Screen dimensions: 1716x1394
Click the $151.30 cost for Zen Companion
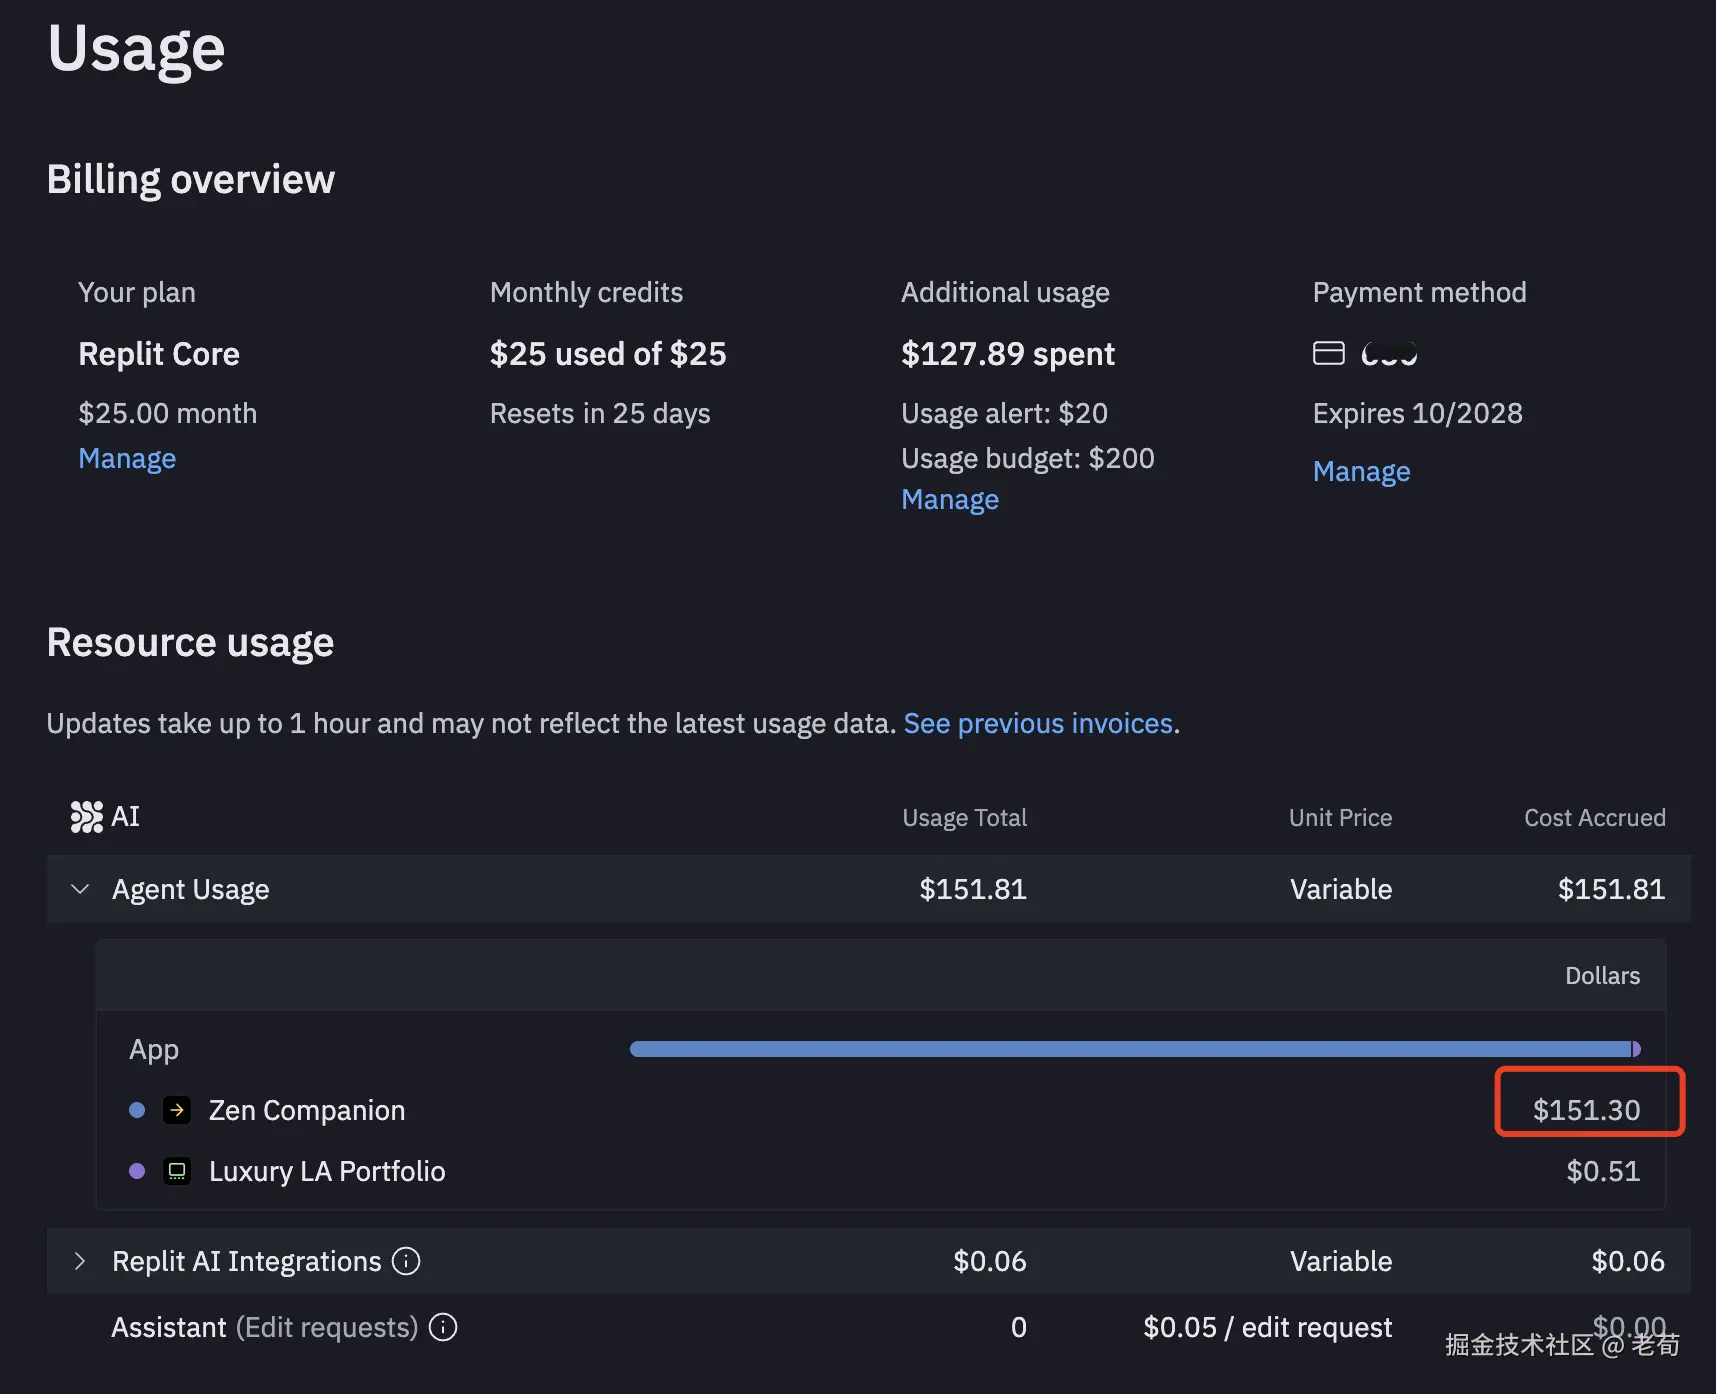tap(1586, 1110)
